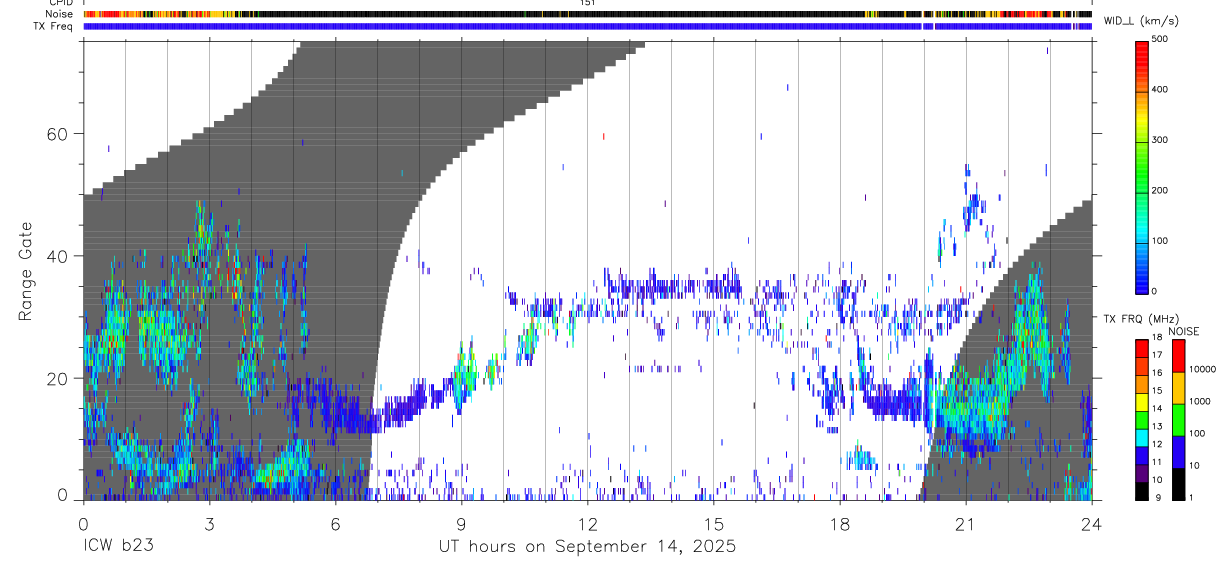Click the red top segment of TX FRQ colorbar
Image resolution: width=1228 pixels, height=567 pixels.
[1142, 348]
